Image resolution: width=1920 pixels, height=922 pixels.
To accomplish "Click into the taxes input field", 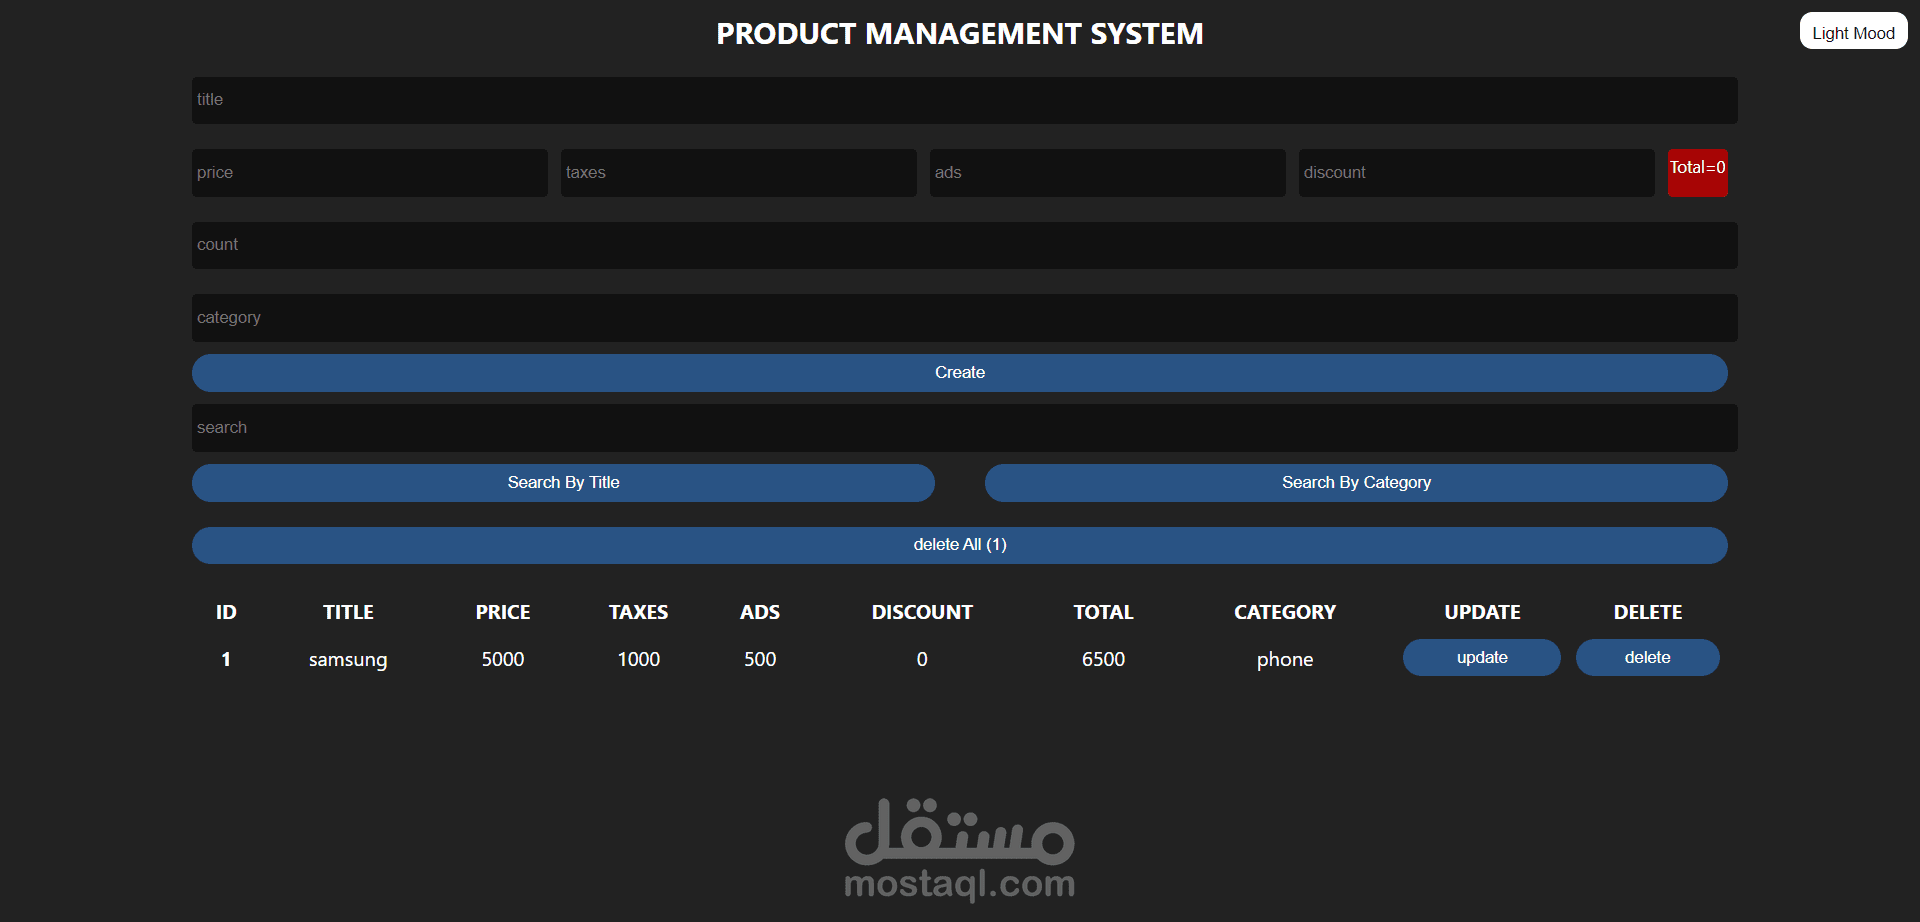I will pyautogui.click(x=738, y=172).
